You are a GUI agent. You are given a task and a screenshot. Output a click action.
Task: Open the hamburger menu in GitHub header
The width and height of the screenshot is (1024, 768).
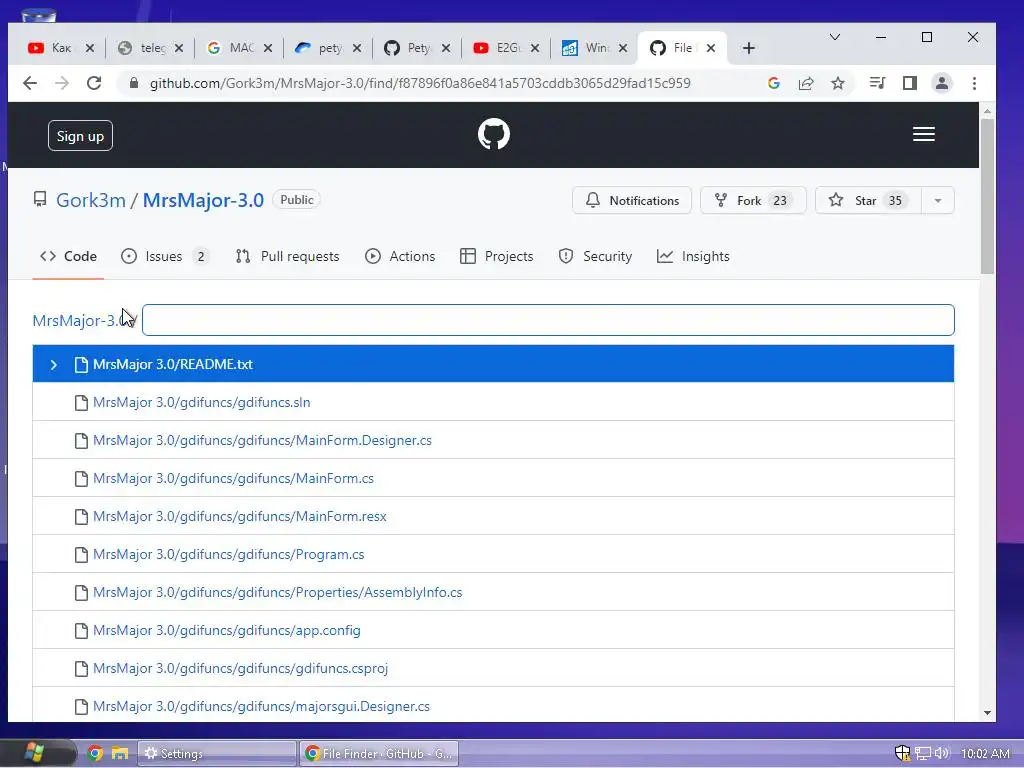click(x=923, y=135)
